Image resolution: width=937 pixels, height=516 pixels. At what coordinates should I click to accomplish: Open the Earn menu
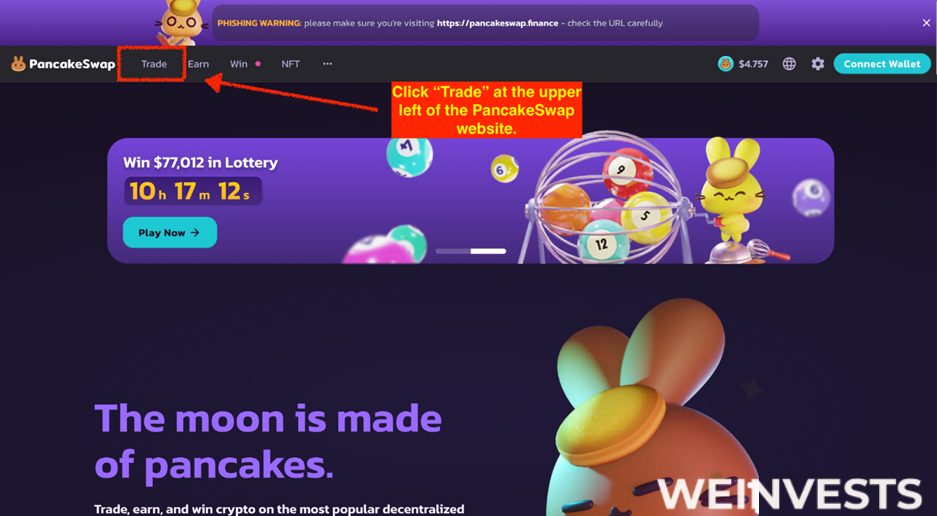(198, 64)
